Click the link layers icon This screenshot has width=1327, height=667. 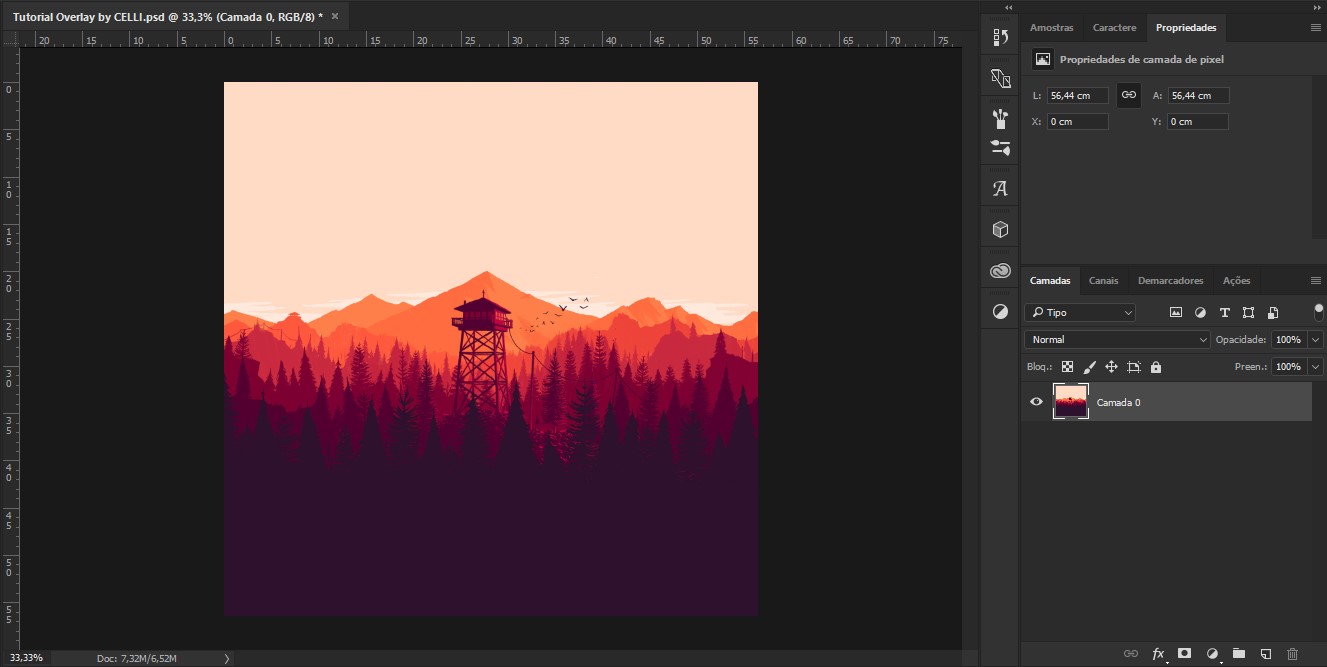point(1131,653)
